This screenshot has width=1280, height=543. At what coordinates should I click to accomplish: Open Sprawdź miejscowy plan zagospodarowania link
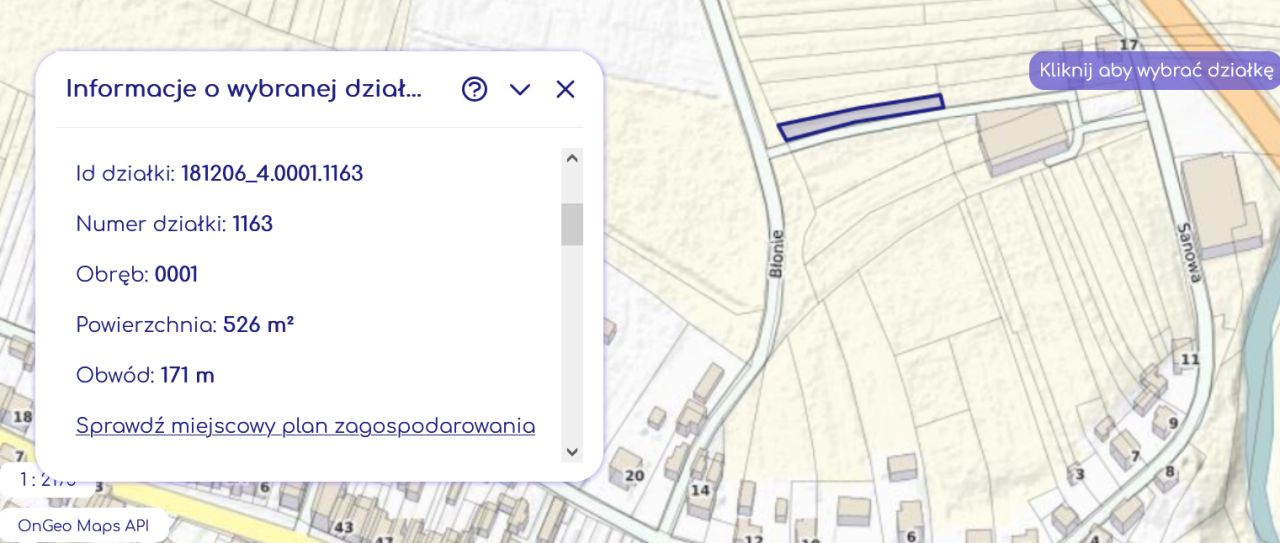(305, 426)
